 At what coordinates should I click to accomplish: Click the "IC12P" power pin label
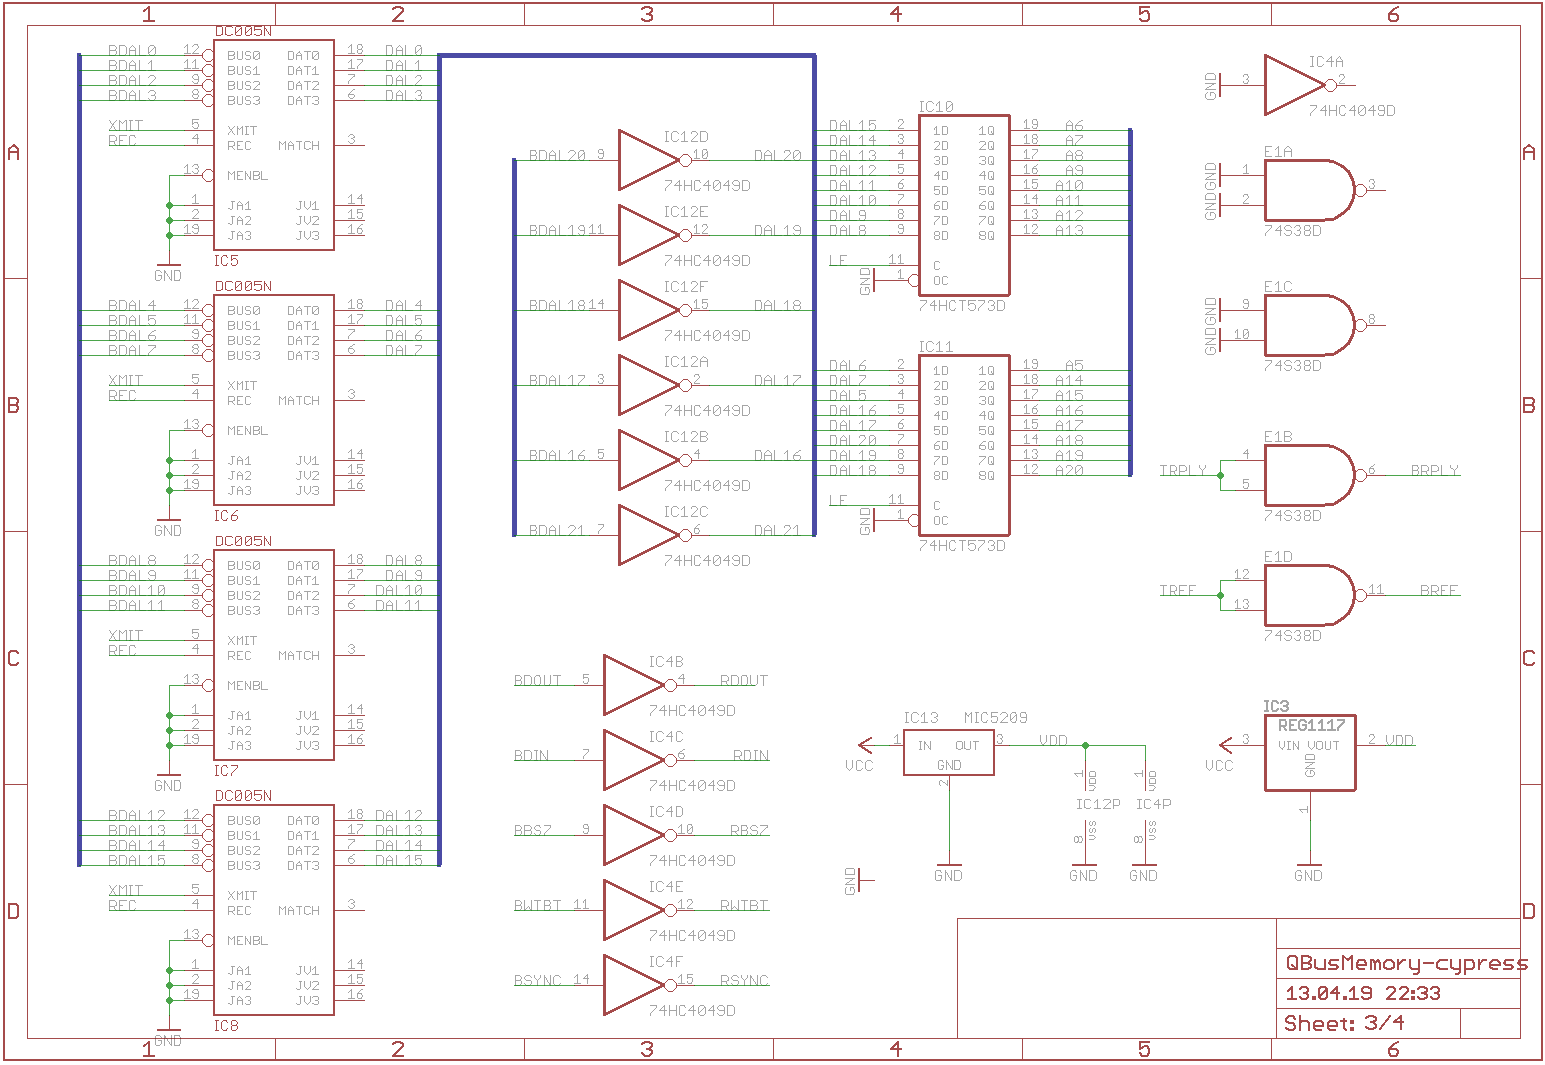click(1098, 804)
